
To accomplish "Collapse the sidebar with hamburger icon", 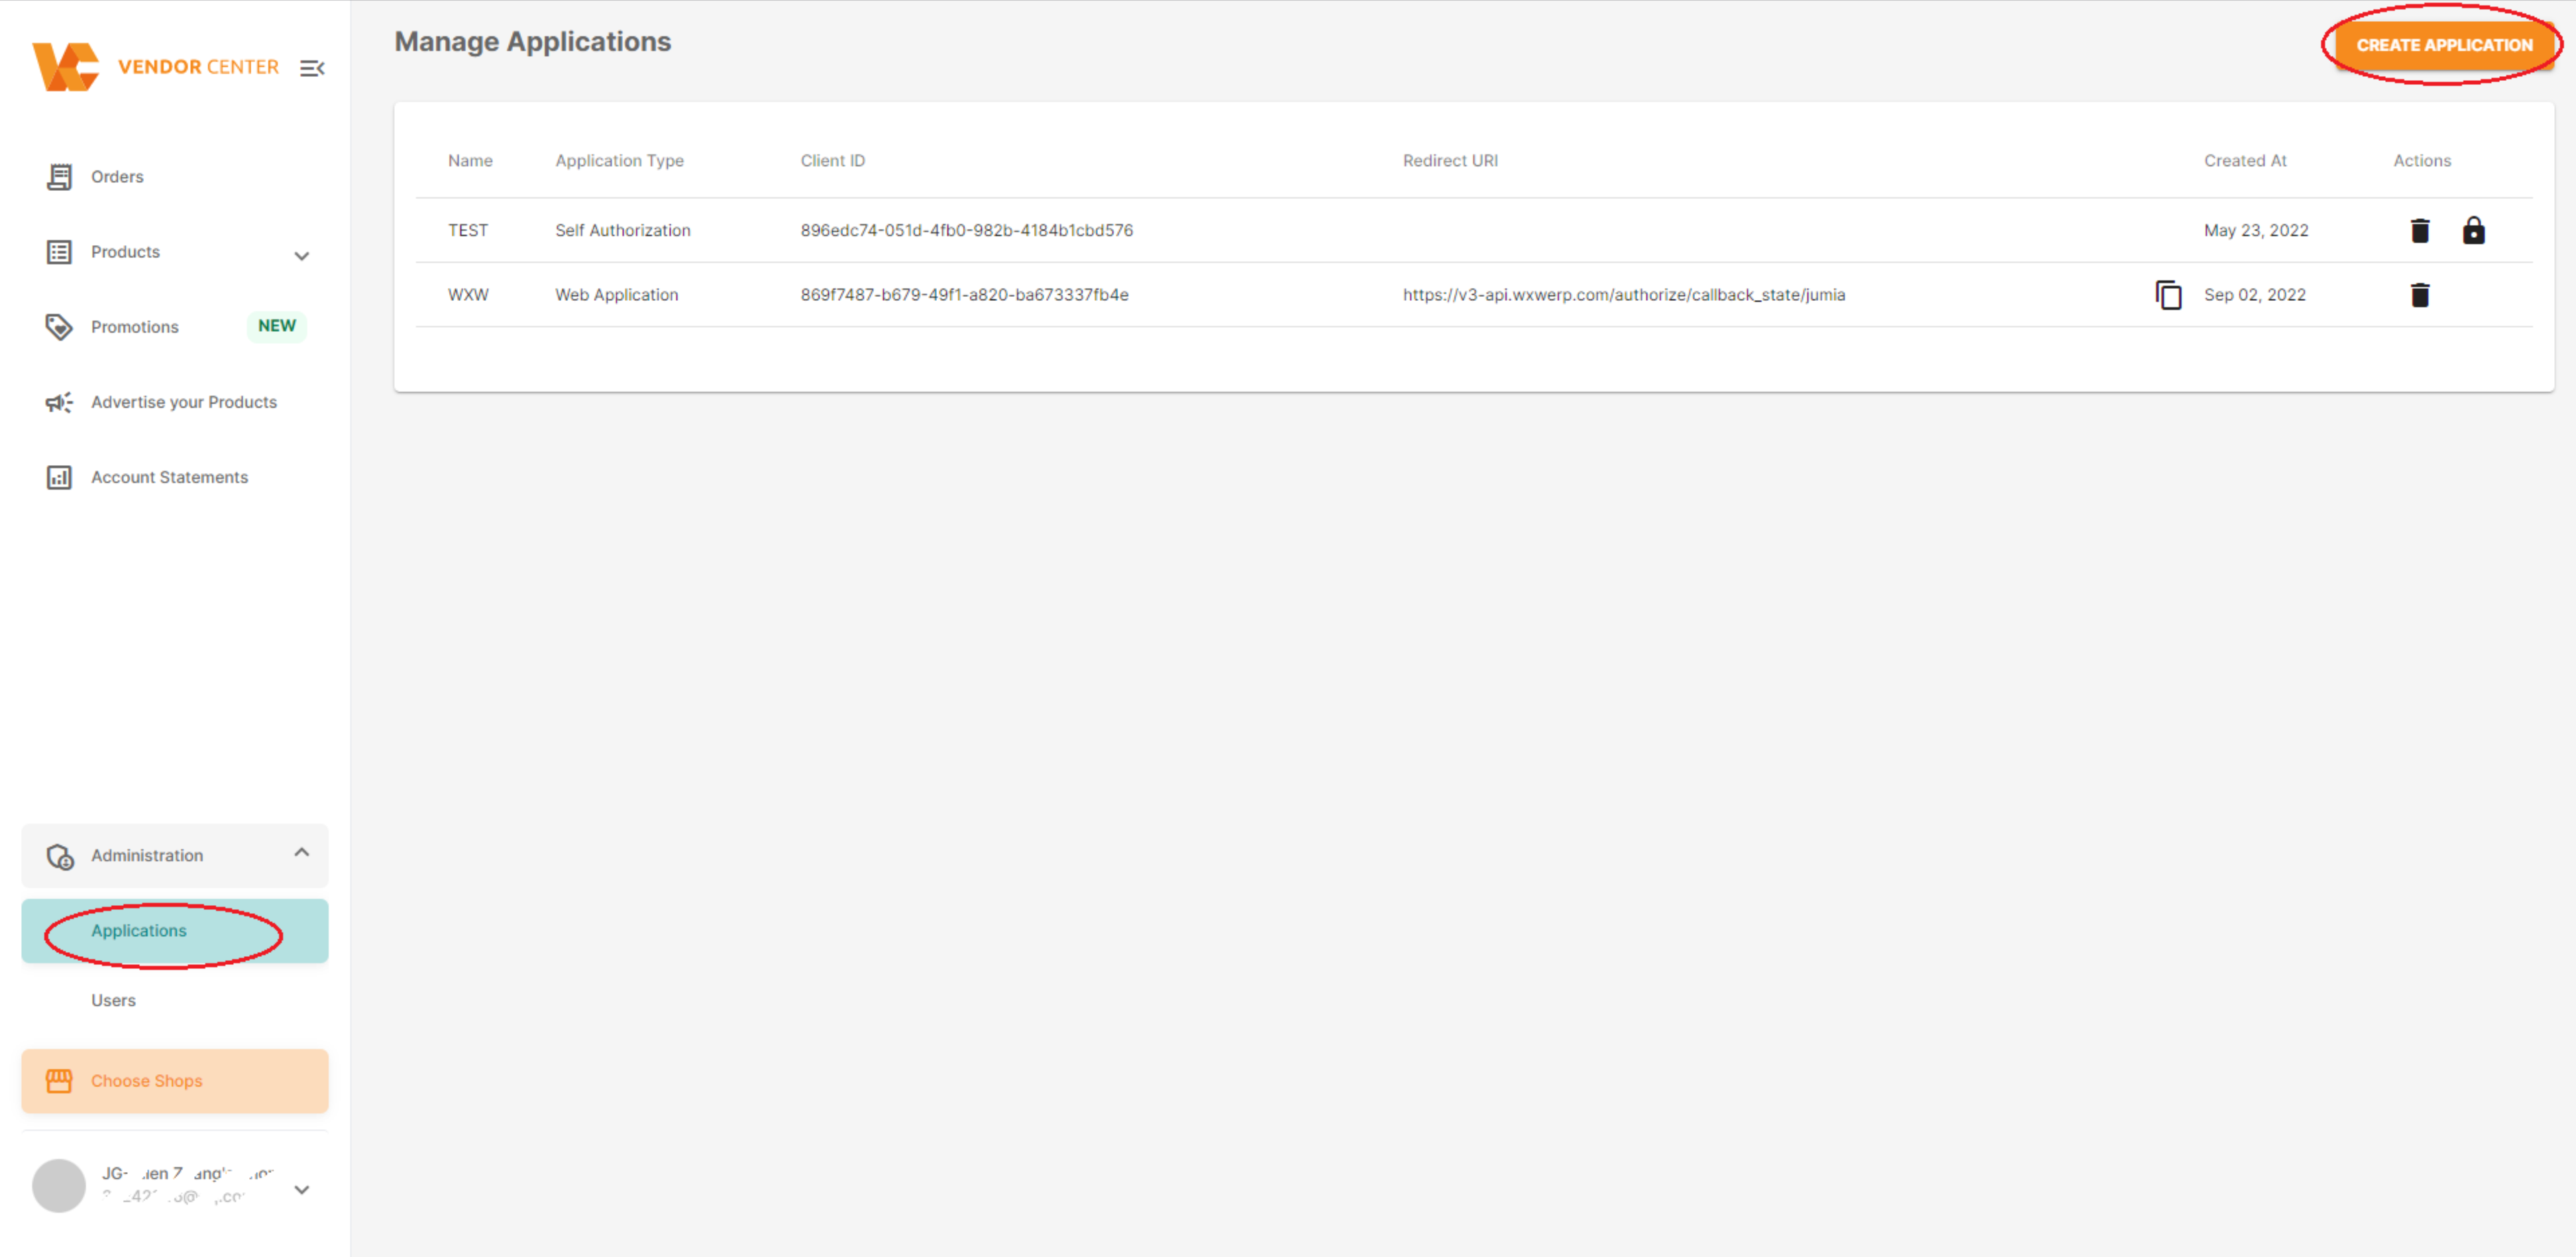I will click(312, 68).
